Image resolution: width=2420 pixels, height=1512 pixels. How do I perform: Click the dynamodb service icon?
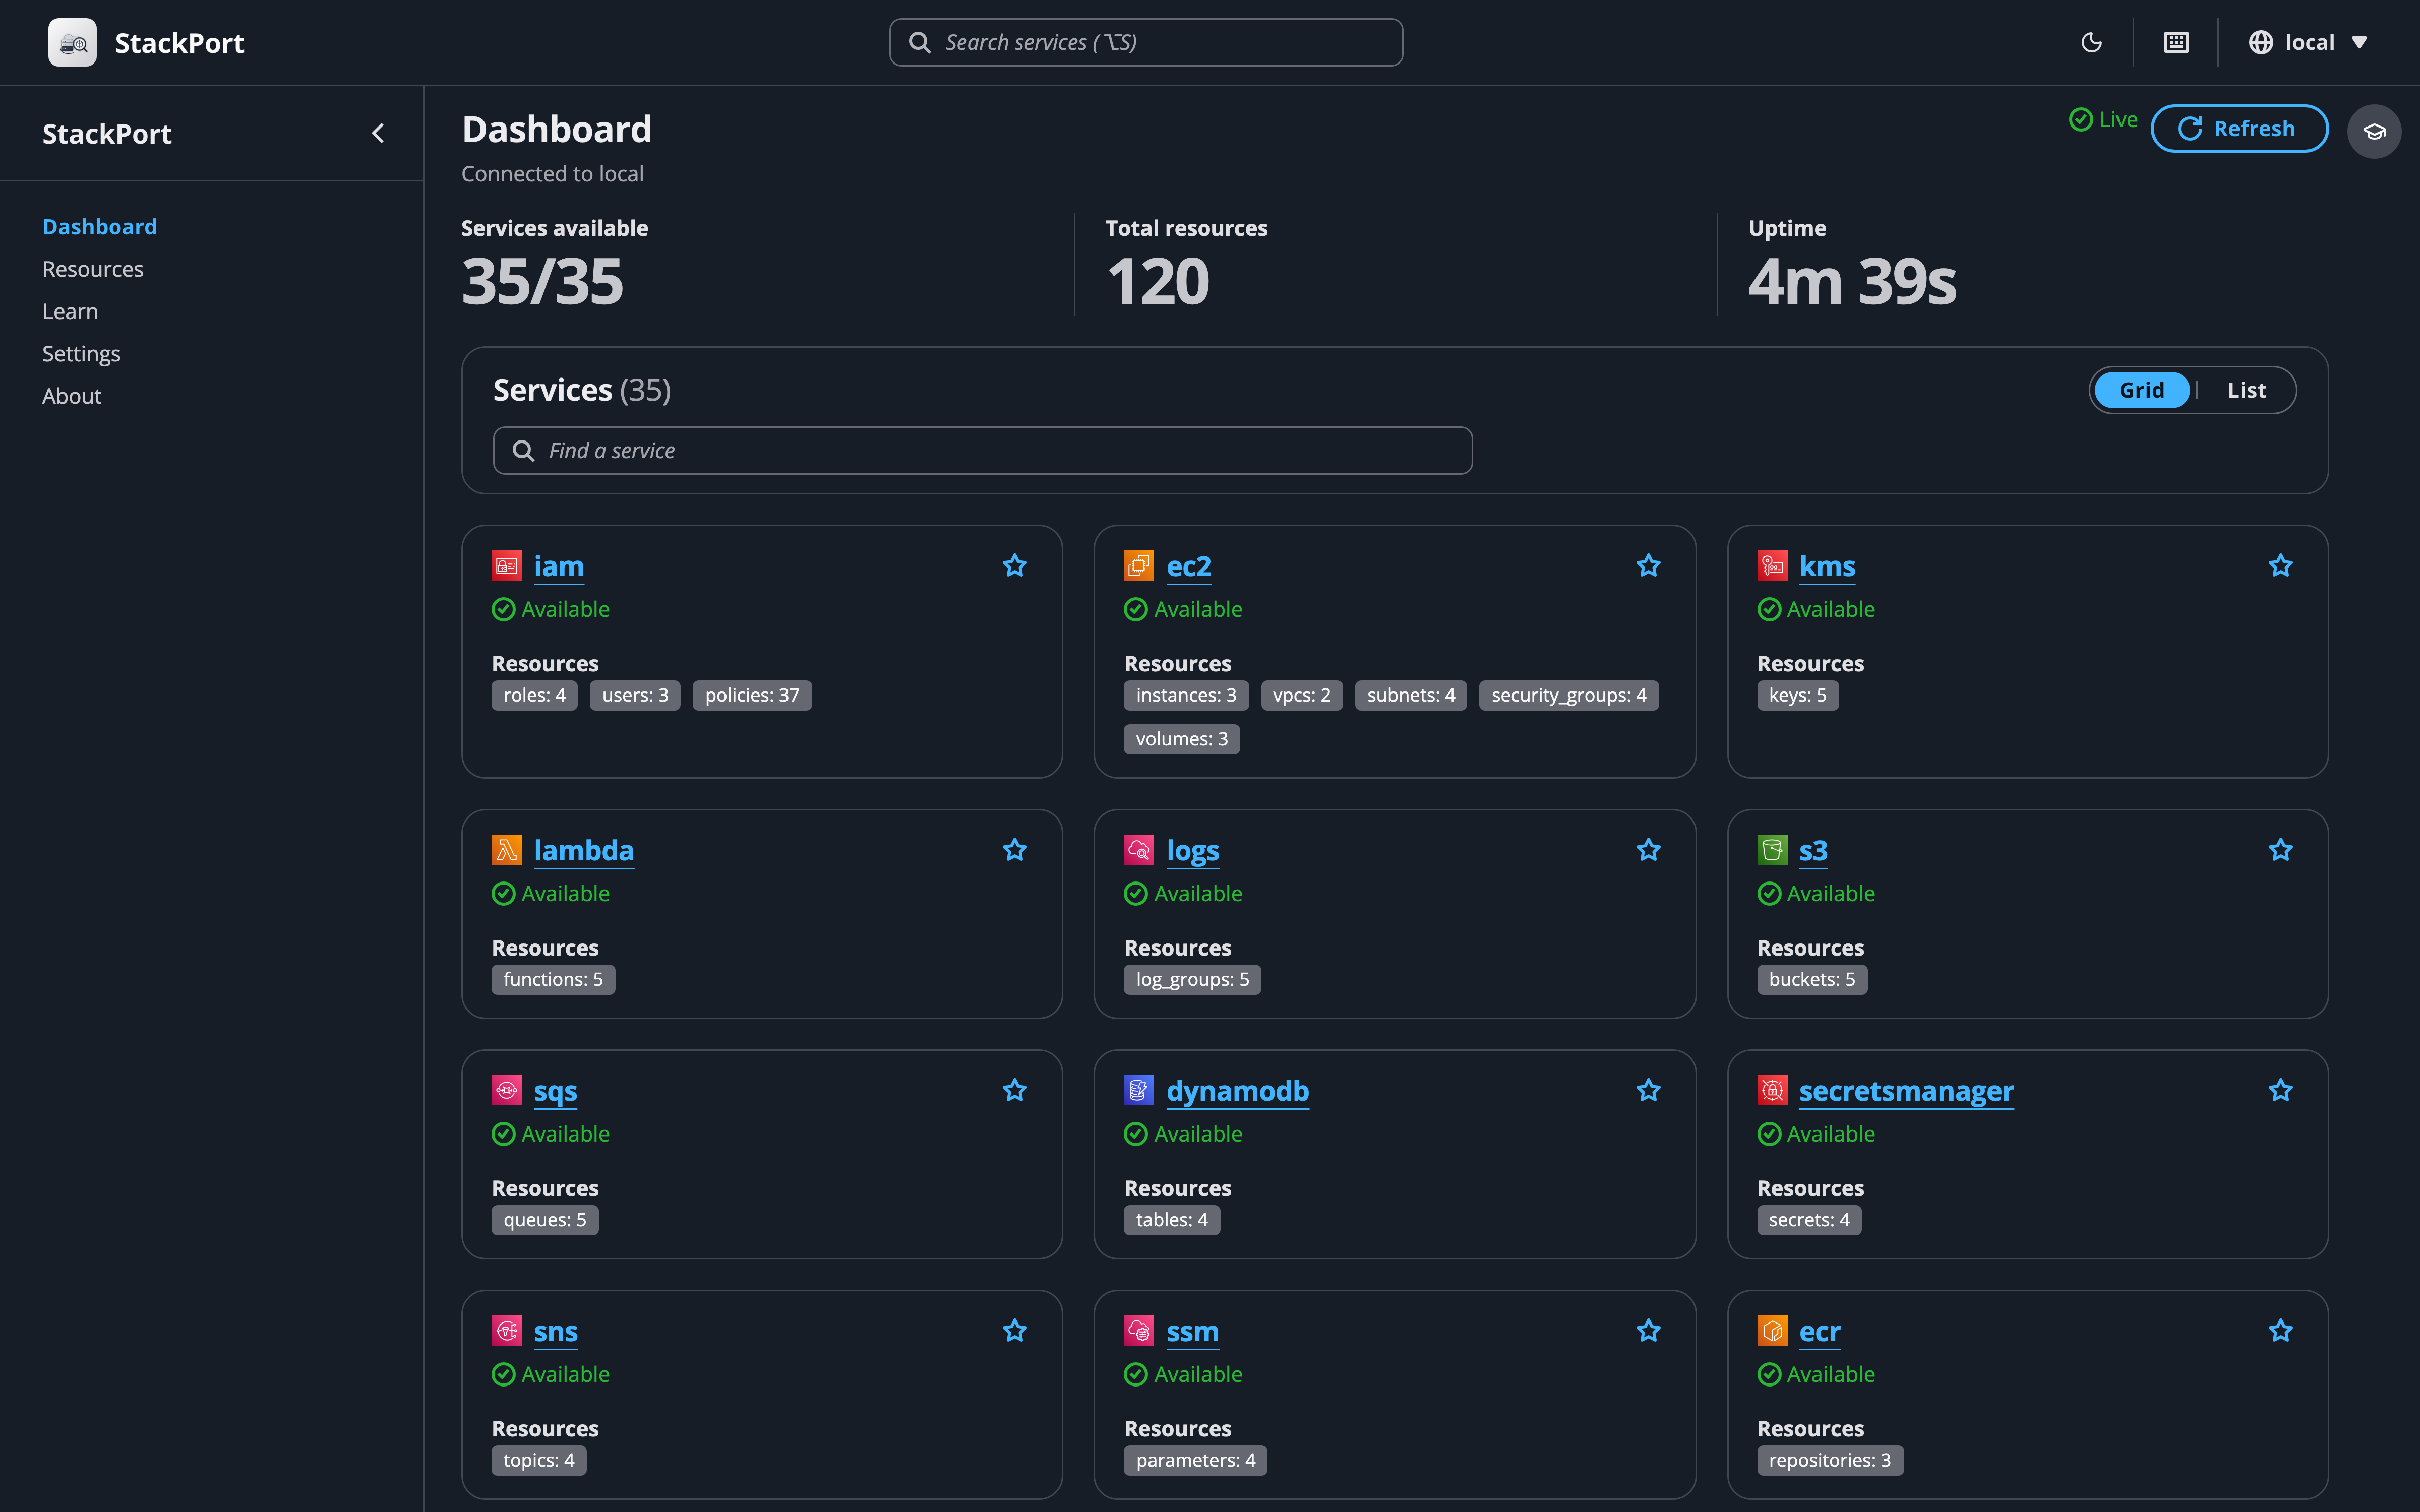1139,1090
